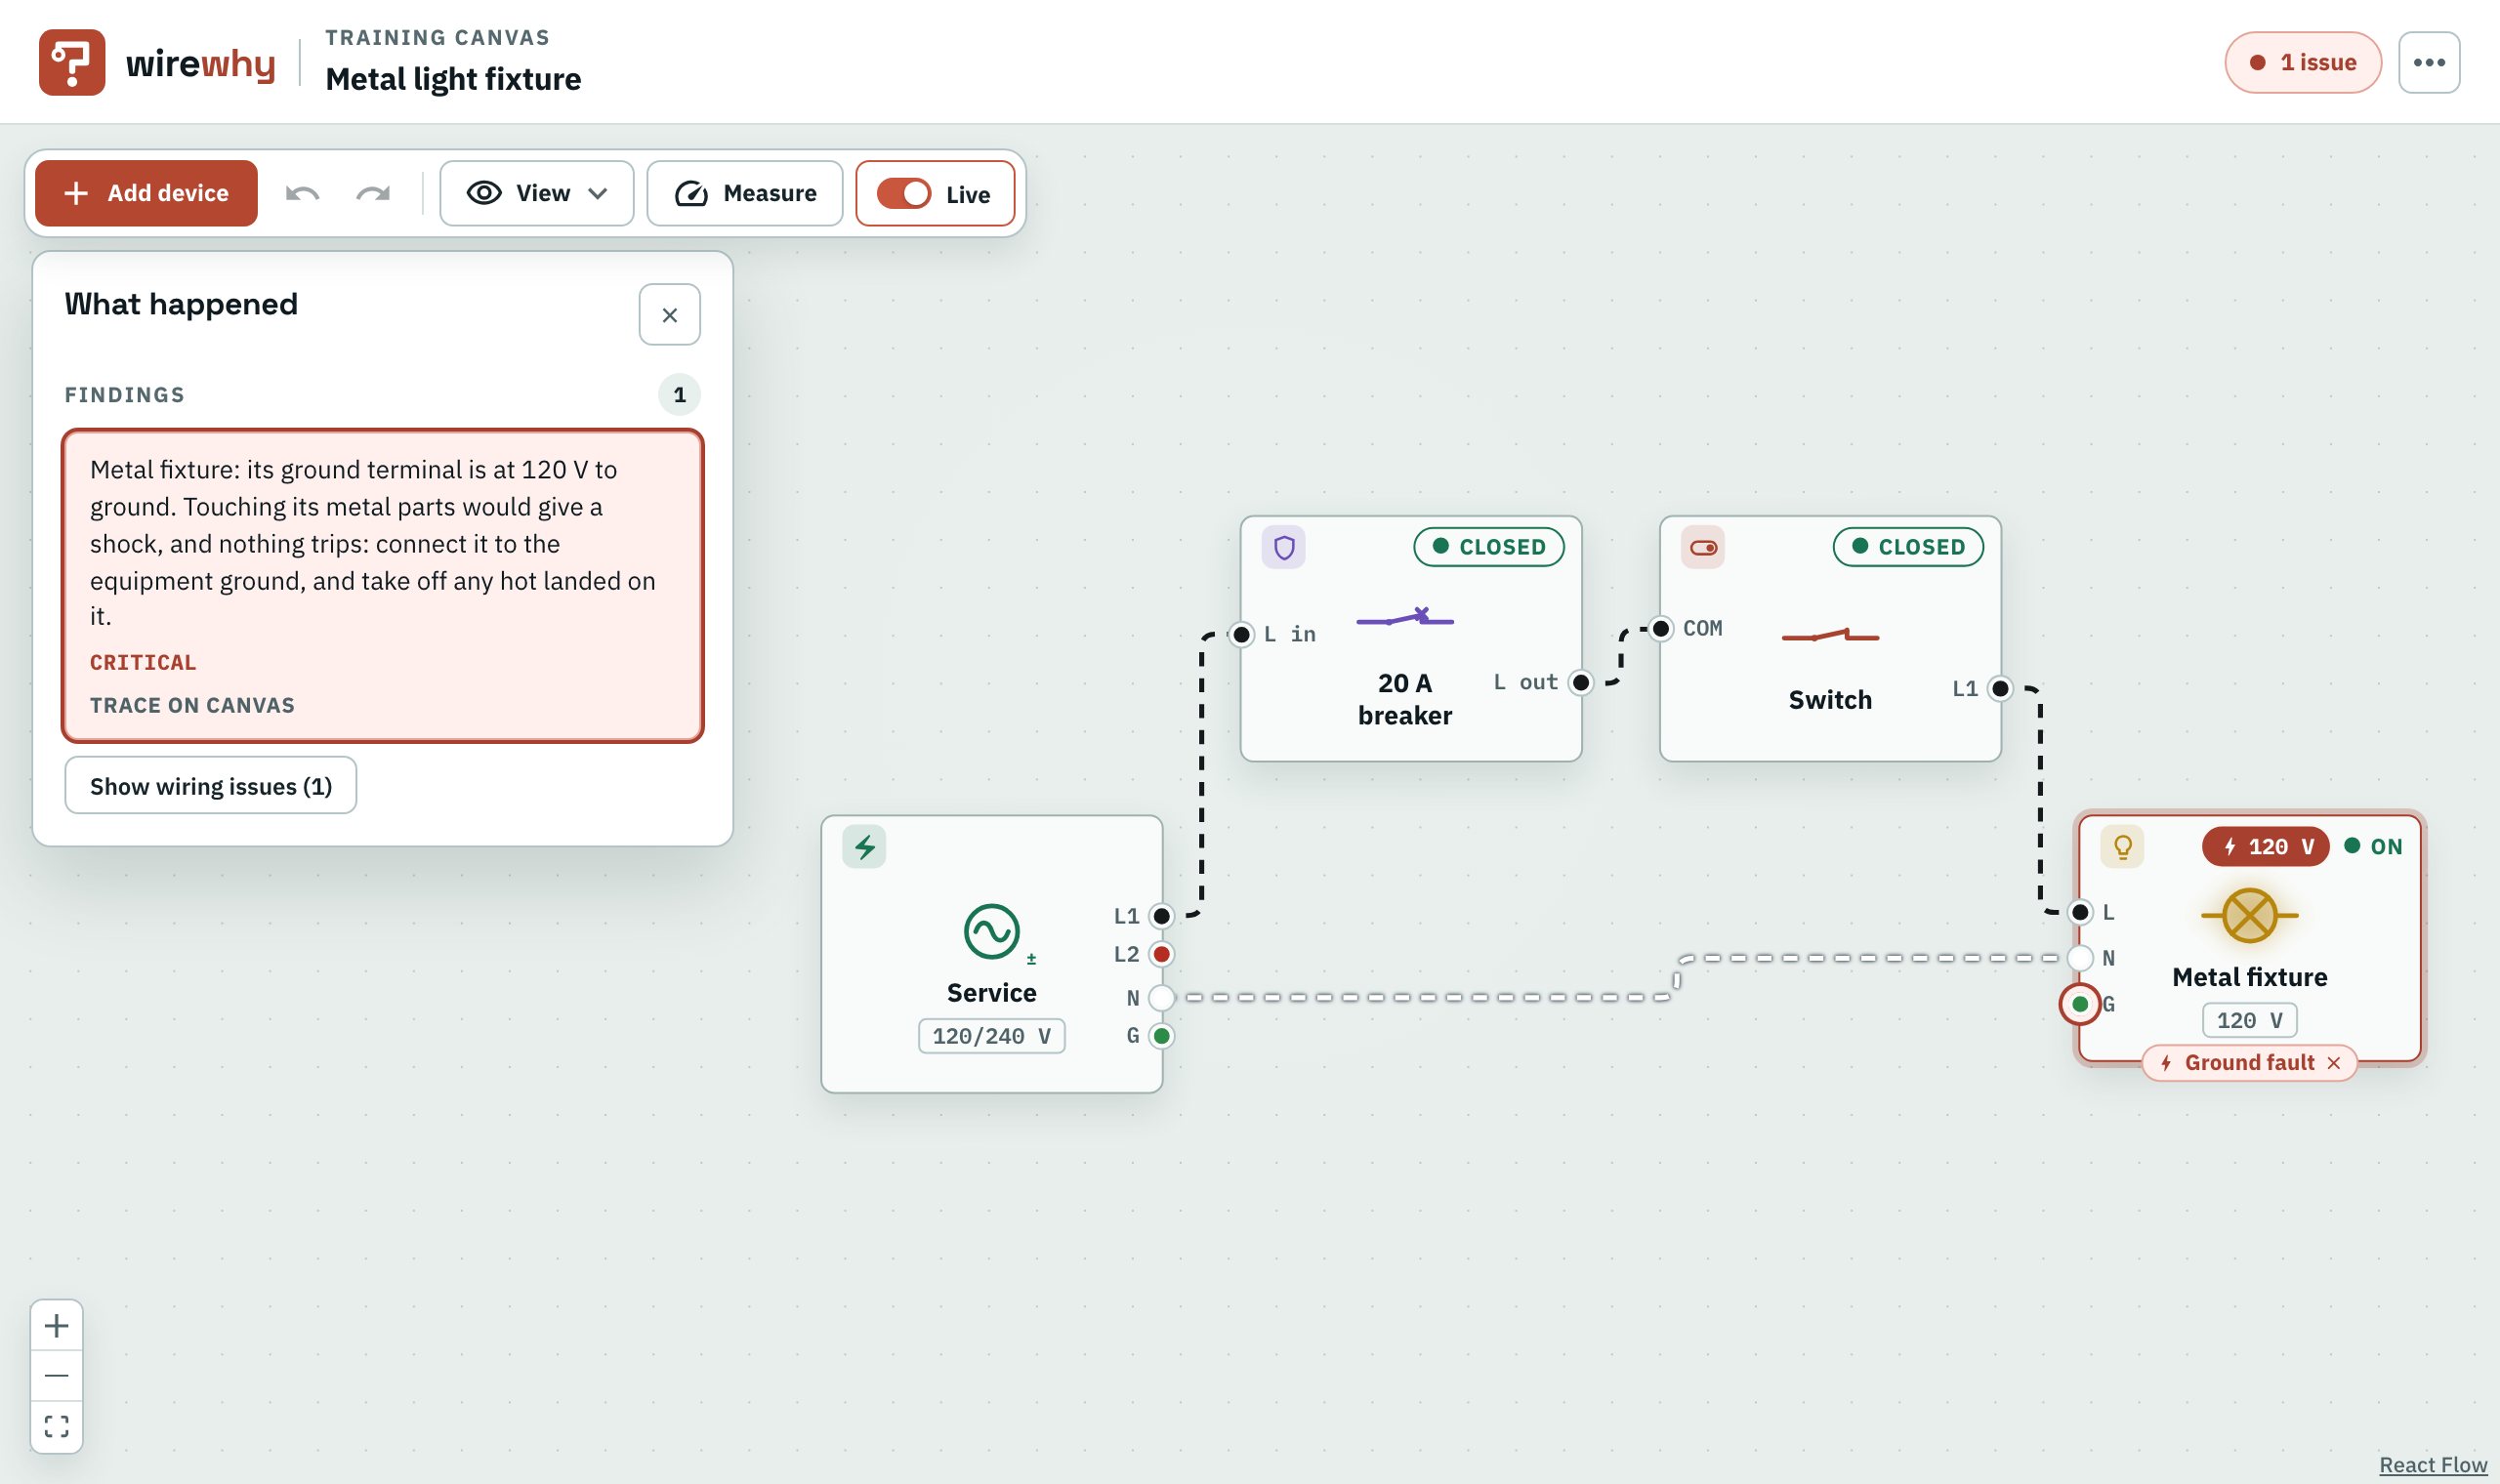Click the wirewhy logo icon
This screenshot has height=1484, width=2500.
[x=72, y=62]
